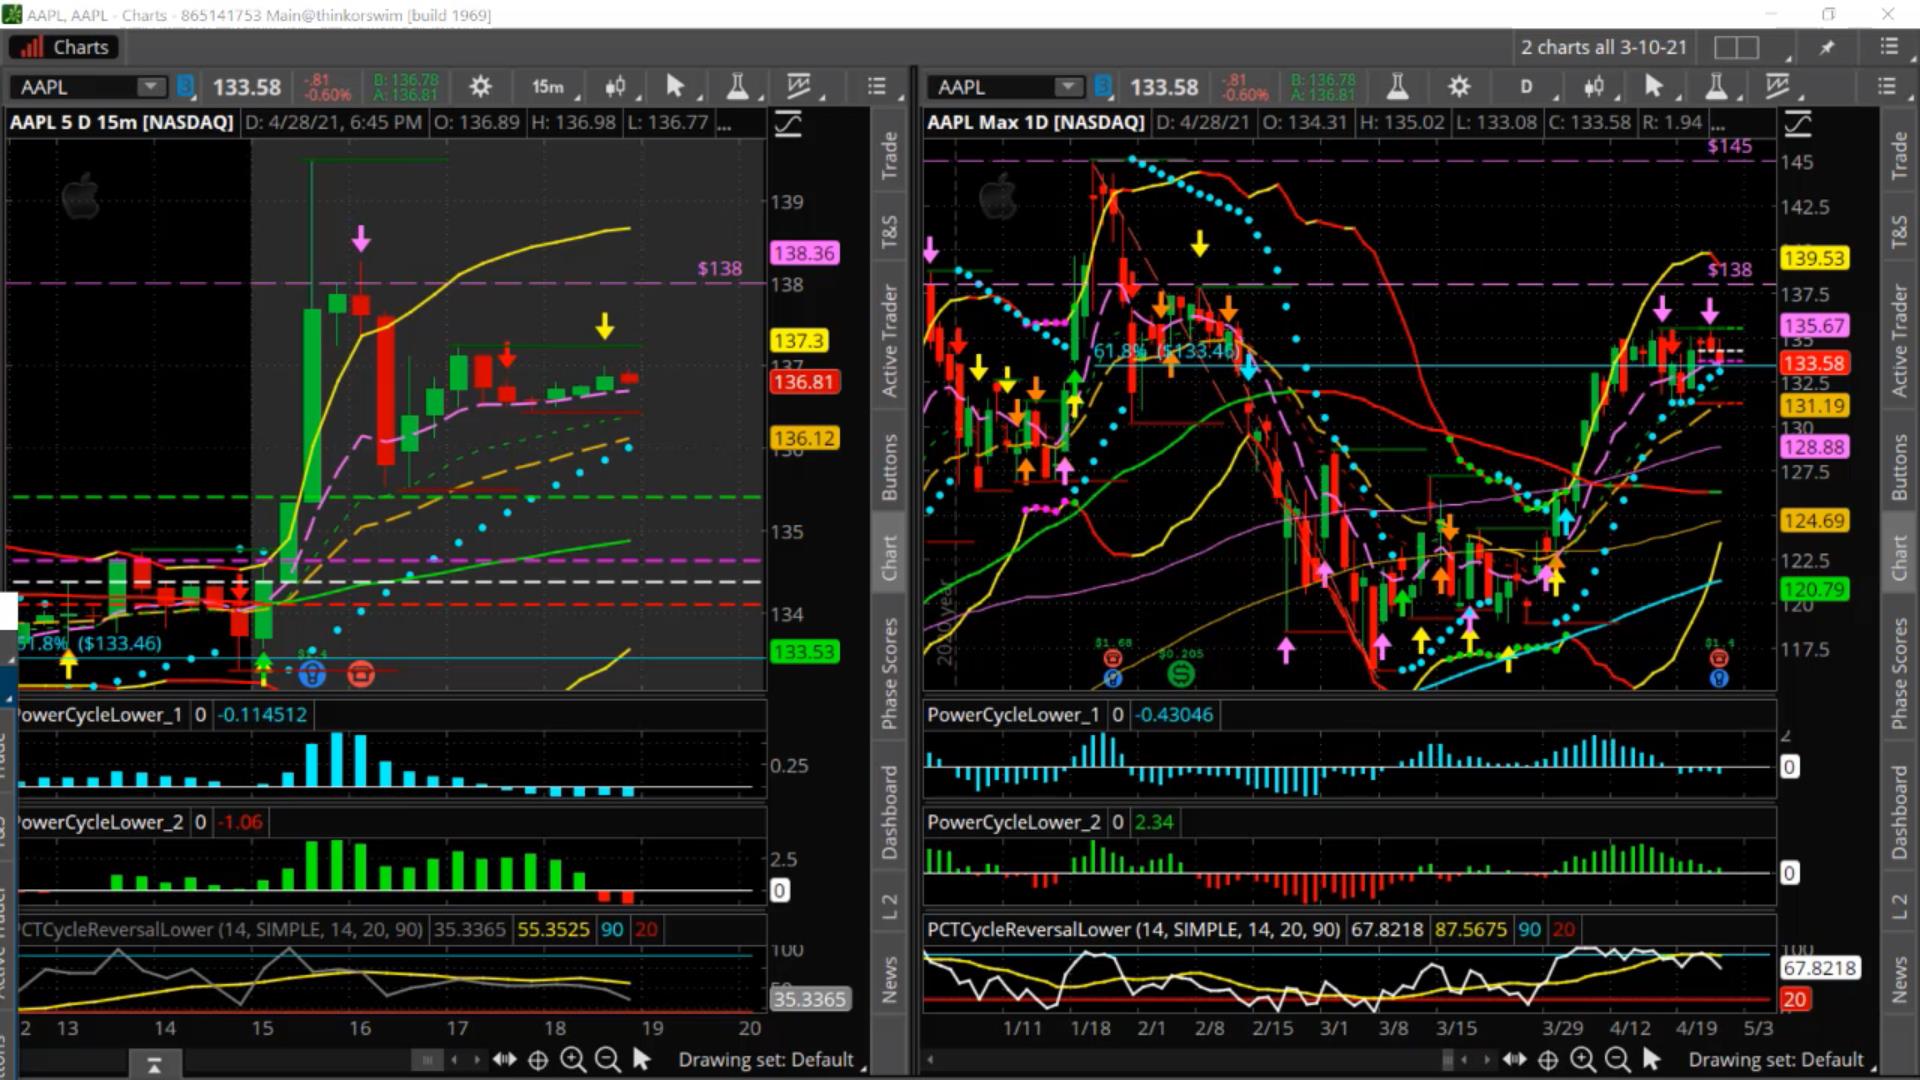The image size is (1920, 1080).
Task: Click yellow 139.53 price bubble on right axis
Action: click(x=1814, y=258)
